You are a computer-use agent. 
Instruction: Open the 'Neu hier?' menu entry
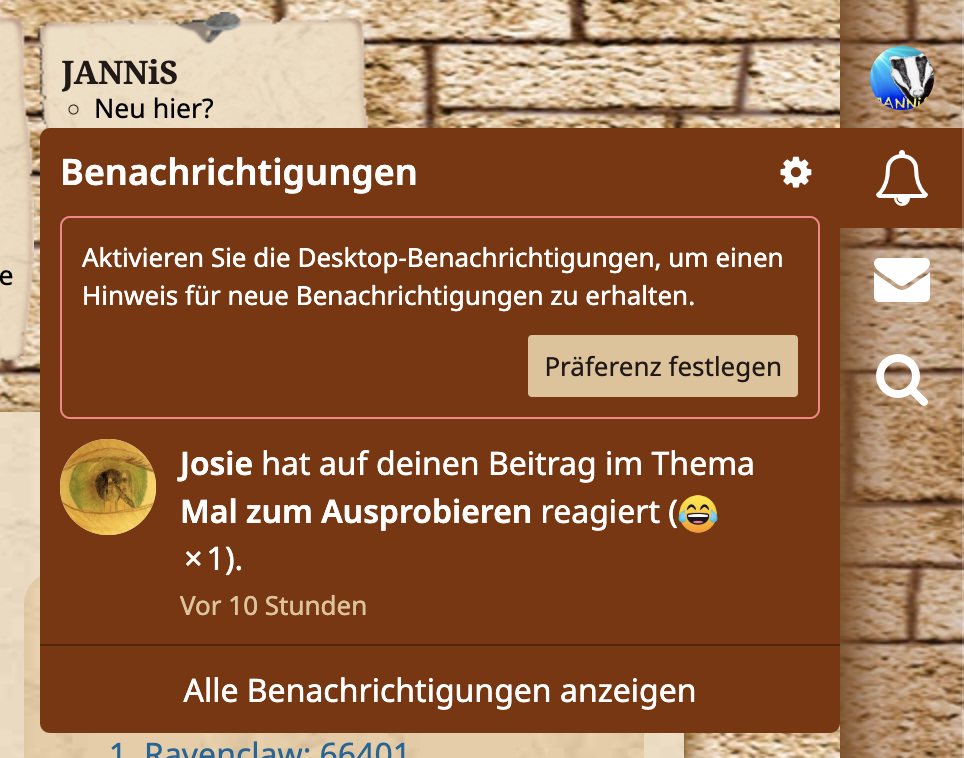pyautogui.click(x=154, y=109)
